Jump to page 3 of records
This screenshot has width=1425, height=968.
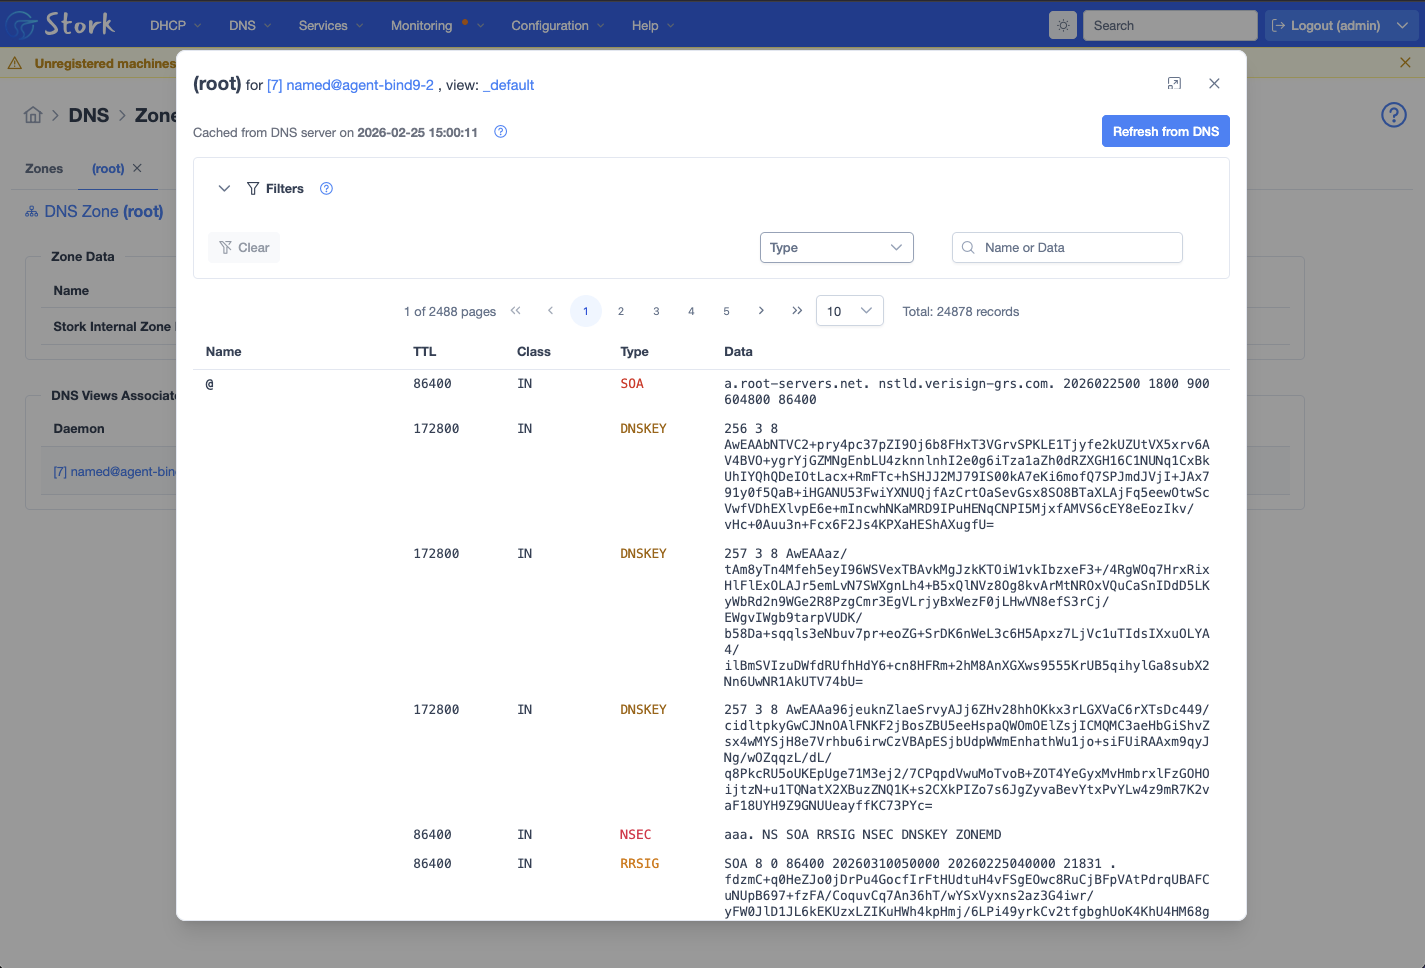pyautogui.click(x=656, y=311)
